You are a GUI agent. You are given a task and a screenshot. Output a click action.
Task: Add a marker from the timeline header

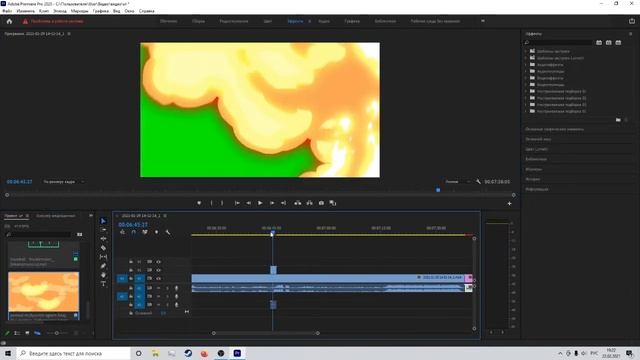pos(156,232)
